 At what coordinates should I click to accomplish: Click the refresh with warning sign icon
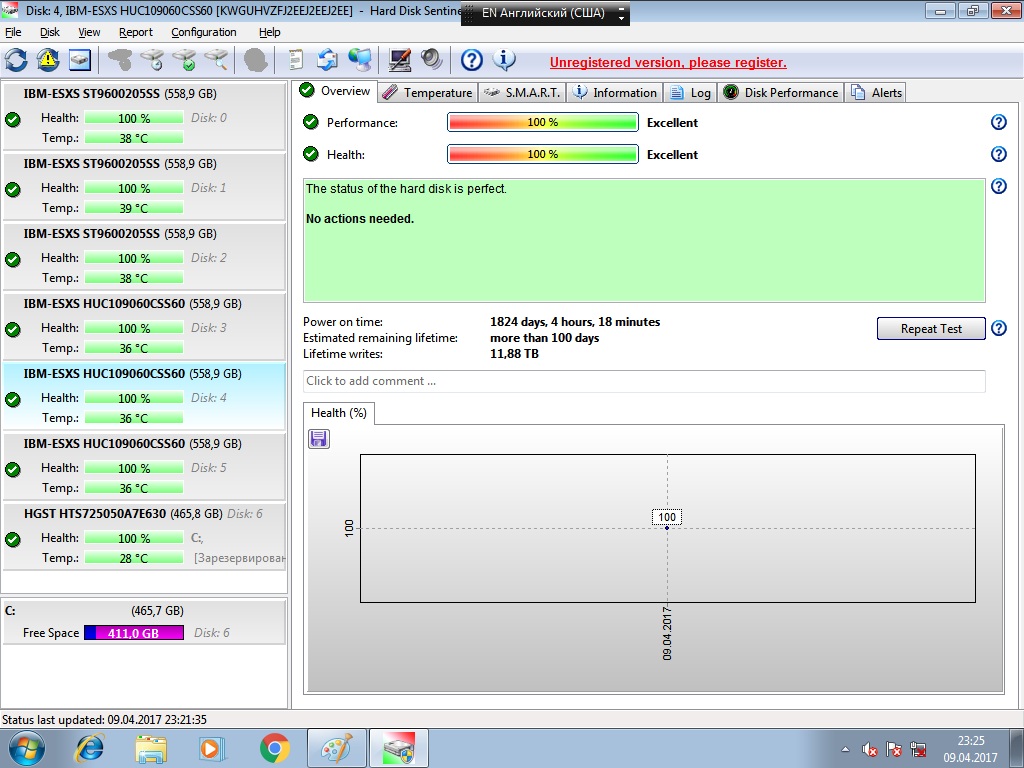[48, 60]
